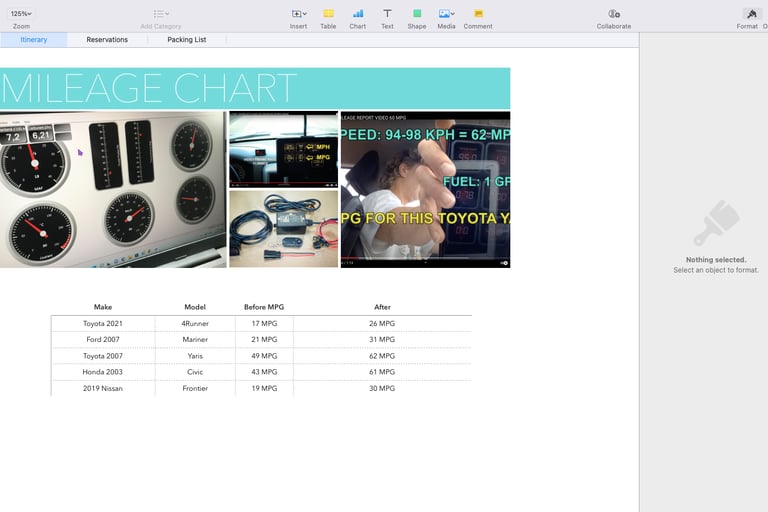Viewport: 768px width, 512px height.
Task: Select the Ford 2007 cell
Action: pos(103,340)
